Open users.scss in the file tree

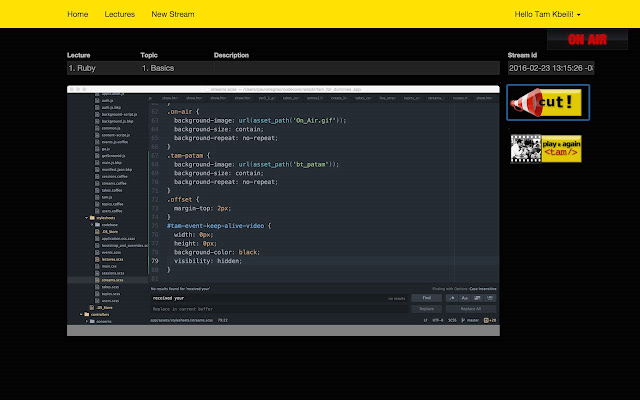pos(110,301)
